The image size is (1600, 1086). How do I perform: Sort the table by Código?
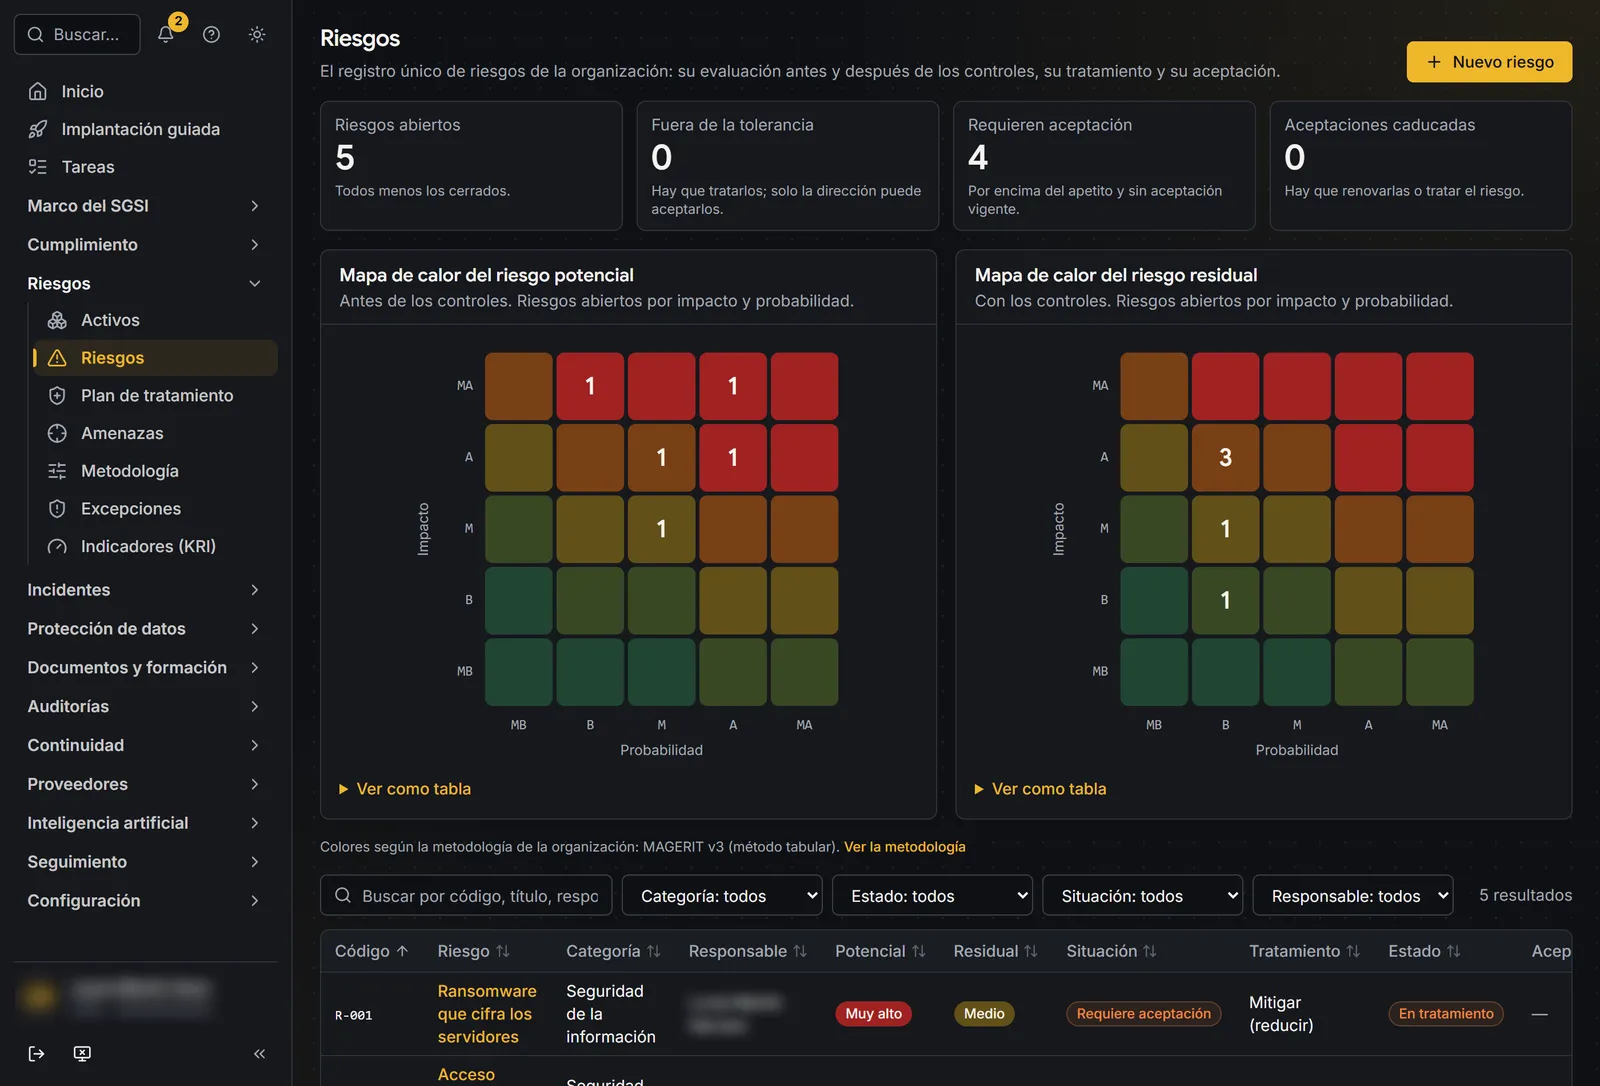tap(371, 951)
